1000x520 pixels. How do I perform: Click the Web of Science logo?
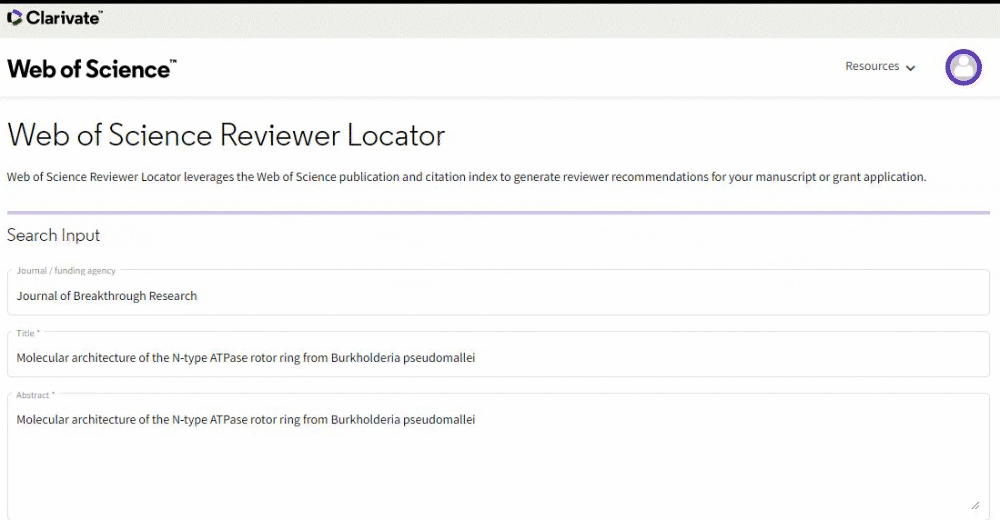coord(91,68)
